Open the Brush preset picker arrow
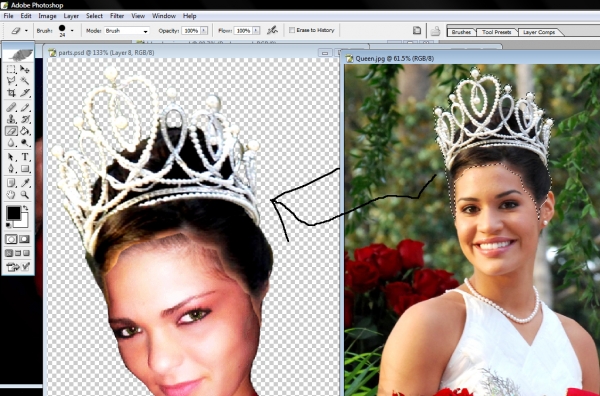600x396 pixels. pyautogui.click(x=72, y=31)
